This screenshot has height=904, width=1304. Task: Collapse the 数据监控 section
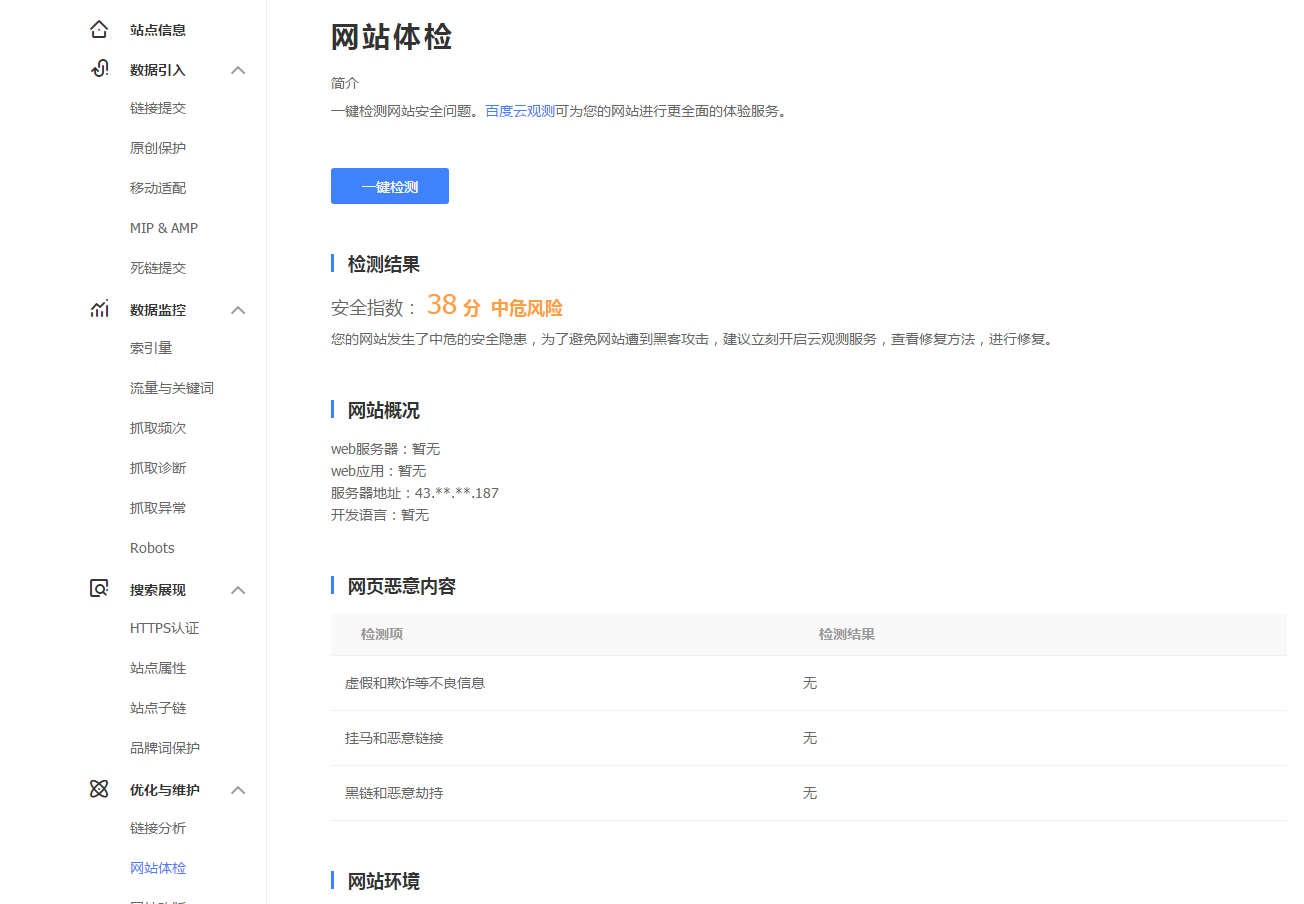238,310
